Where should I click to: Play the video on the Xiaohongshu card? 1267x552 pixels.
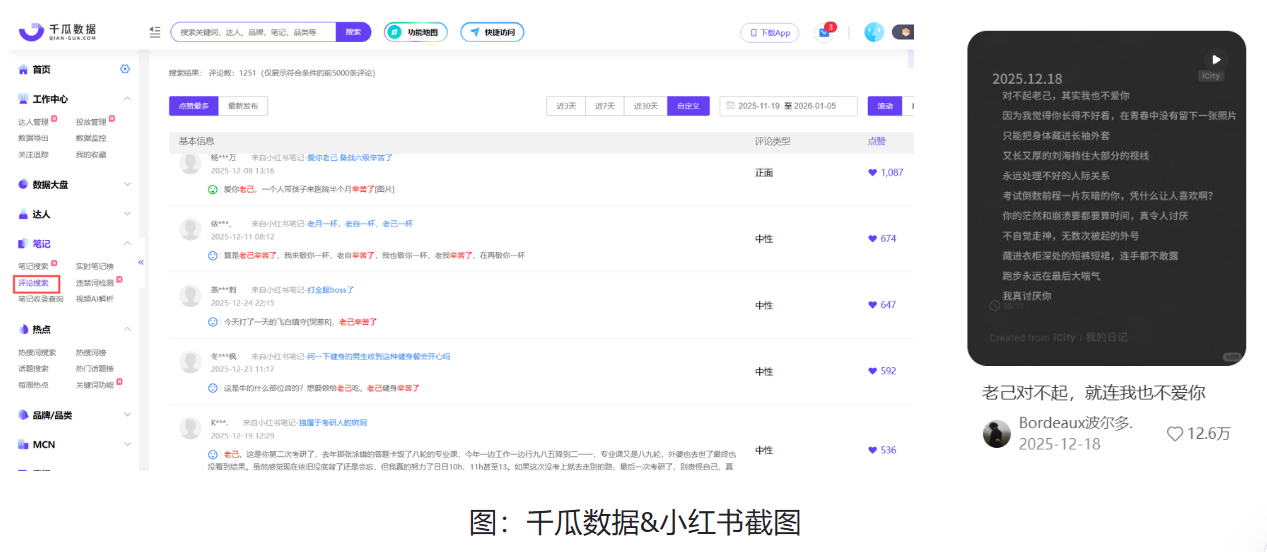1215,60
